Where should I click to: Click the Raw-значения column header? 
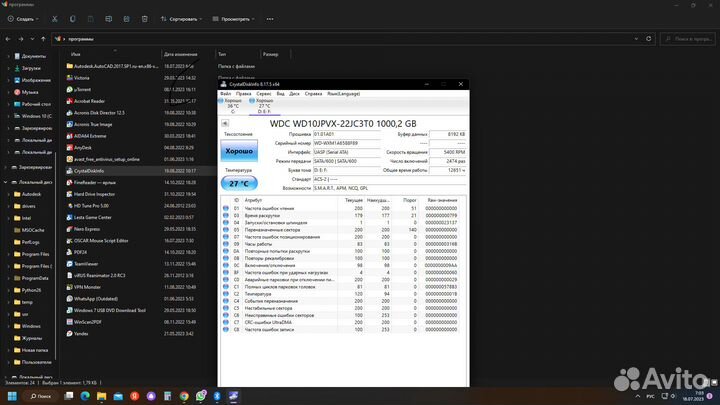click(x=442, y=200)
